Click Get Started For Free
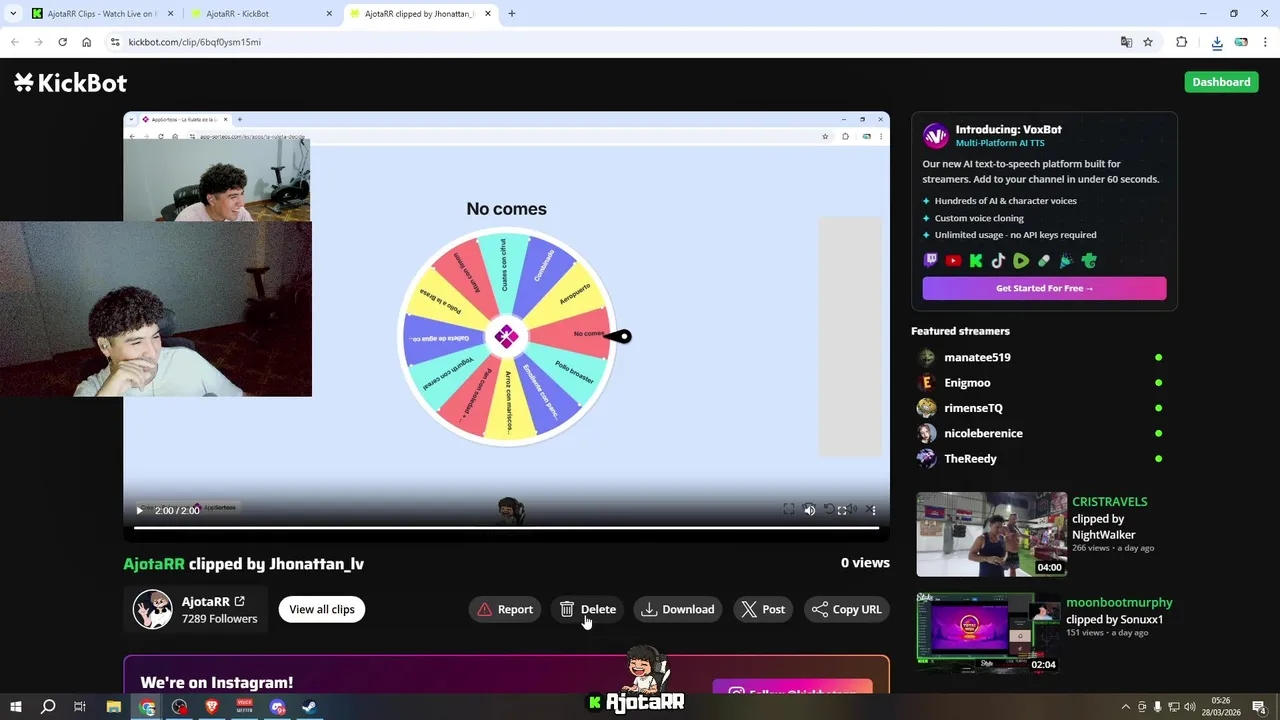1280x720 pixels. [1044, 288]
